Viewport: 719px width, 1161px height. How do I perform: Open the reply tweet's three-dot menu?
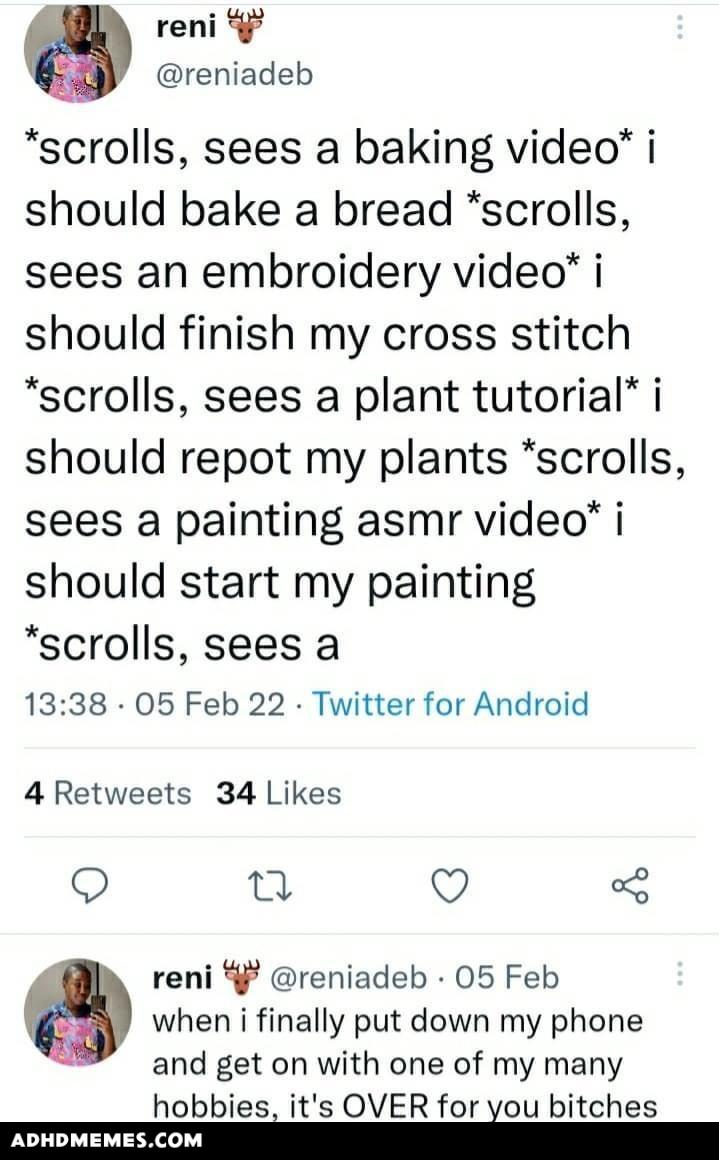tap(680, 974)
